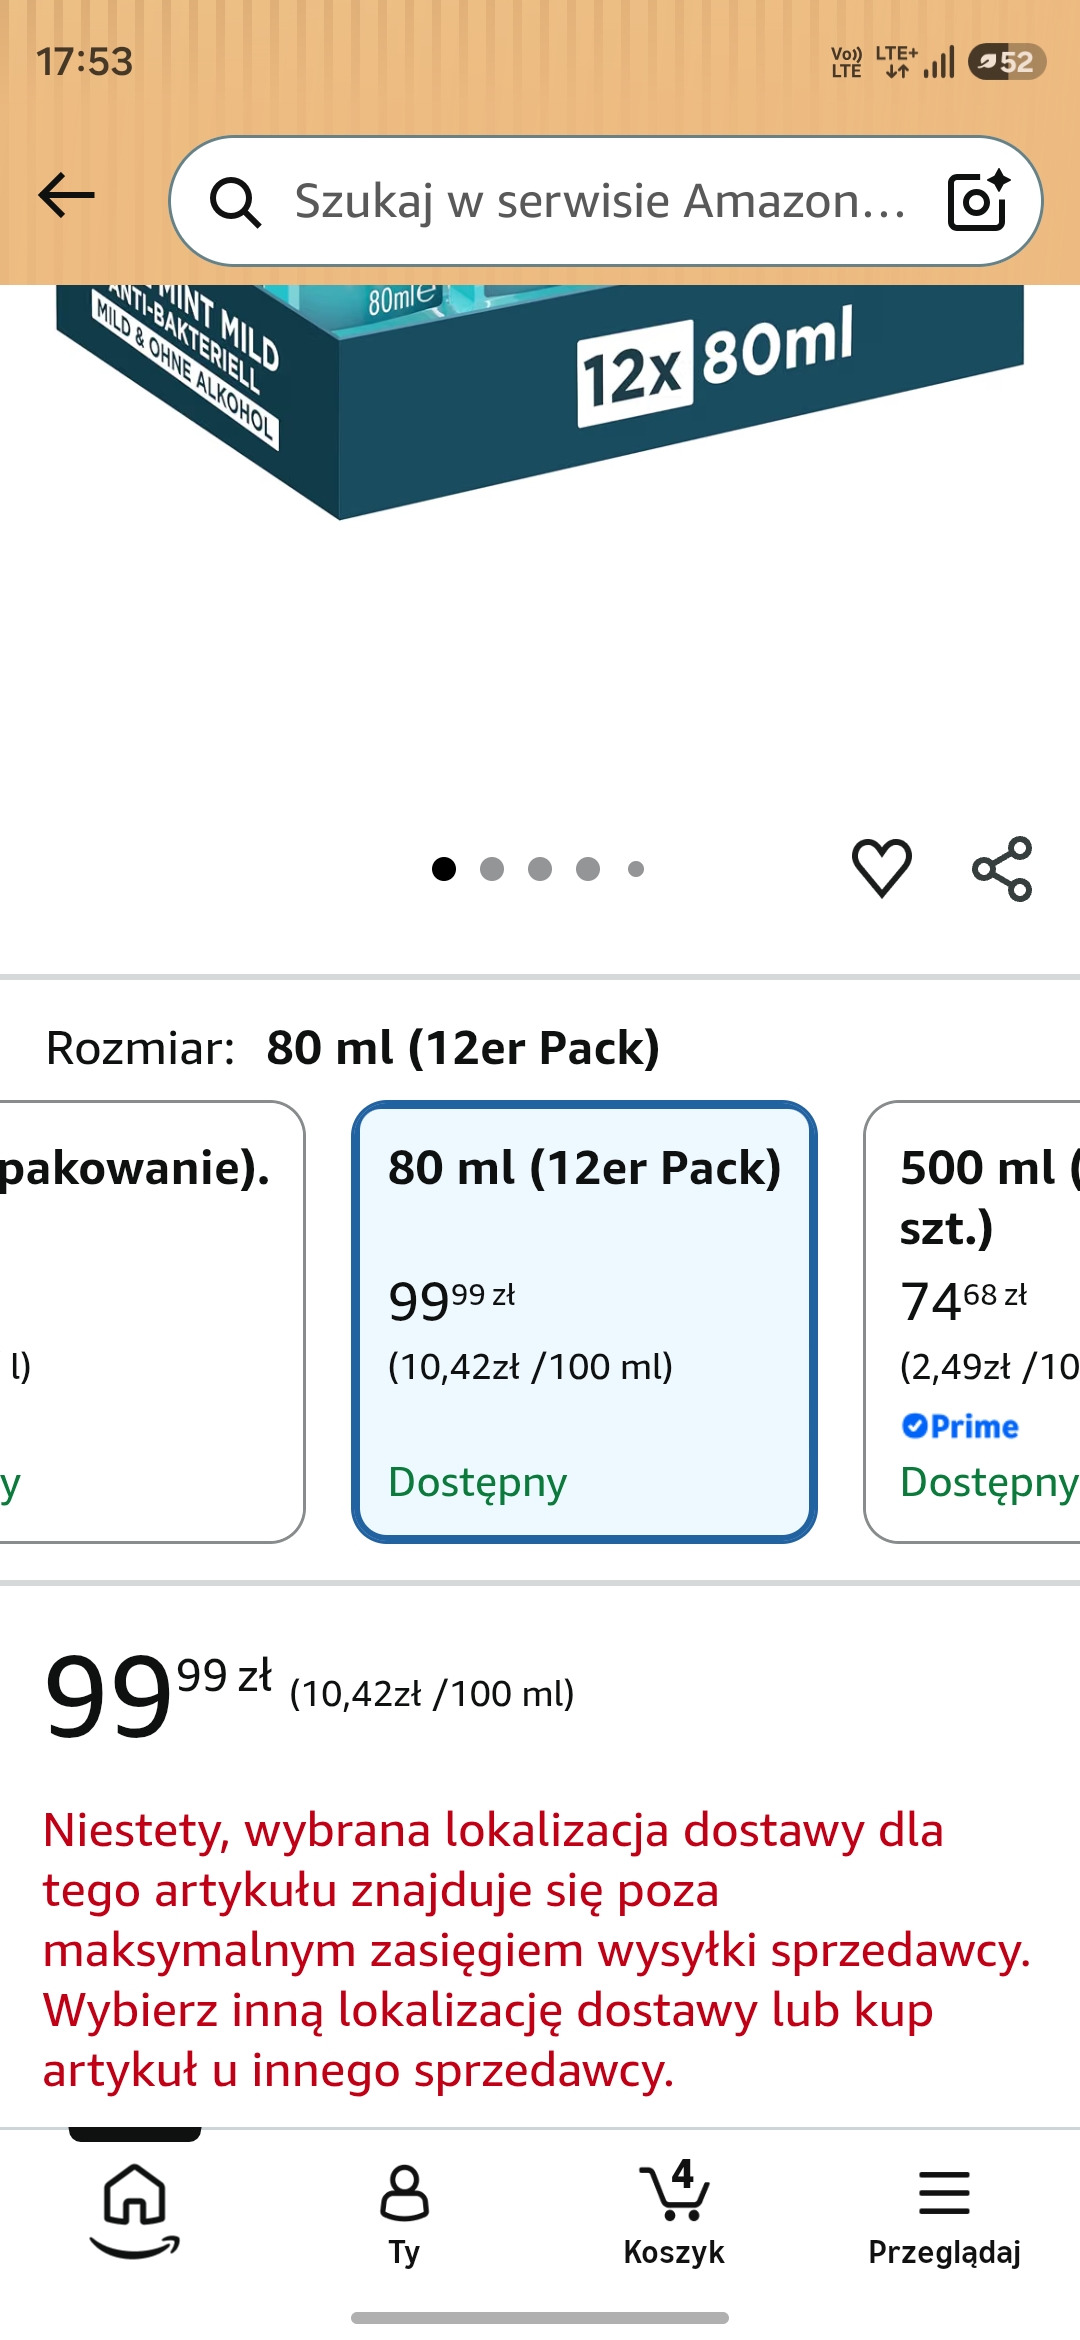Image resolution: width=1080 pixels, height=2340 pixels.
Task: Select the 80 ml (12er Pack) size option
Action: point(584,1322)
